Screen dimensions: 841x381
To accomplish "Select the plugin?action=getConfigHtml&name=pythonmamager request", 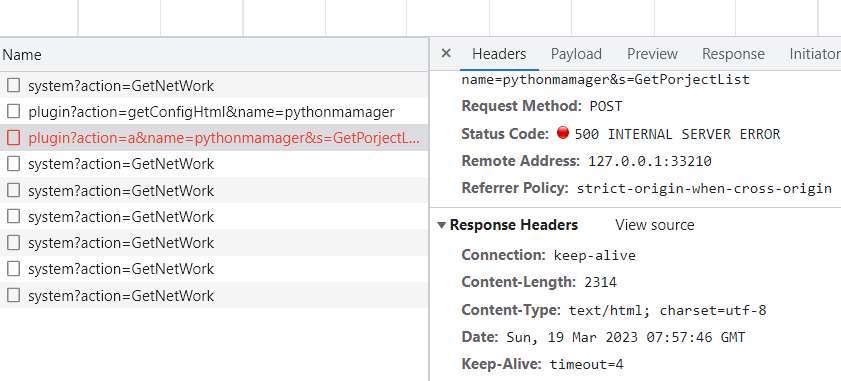I will [x=213, y=112].
